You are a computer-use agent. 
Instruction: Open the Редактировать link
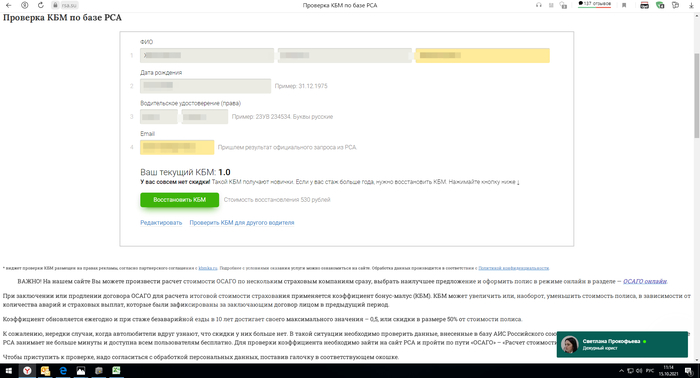[x=161, y=223]
